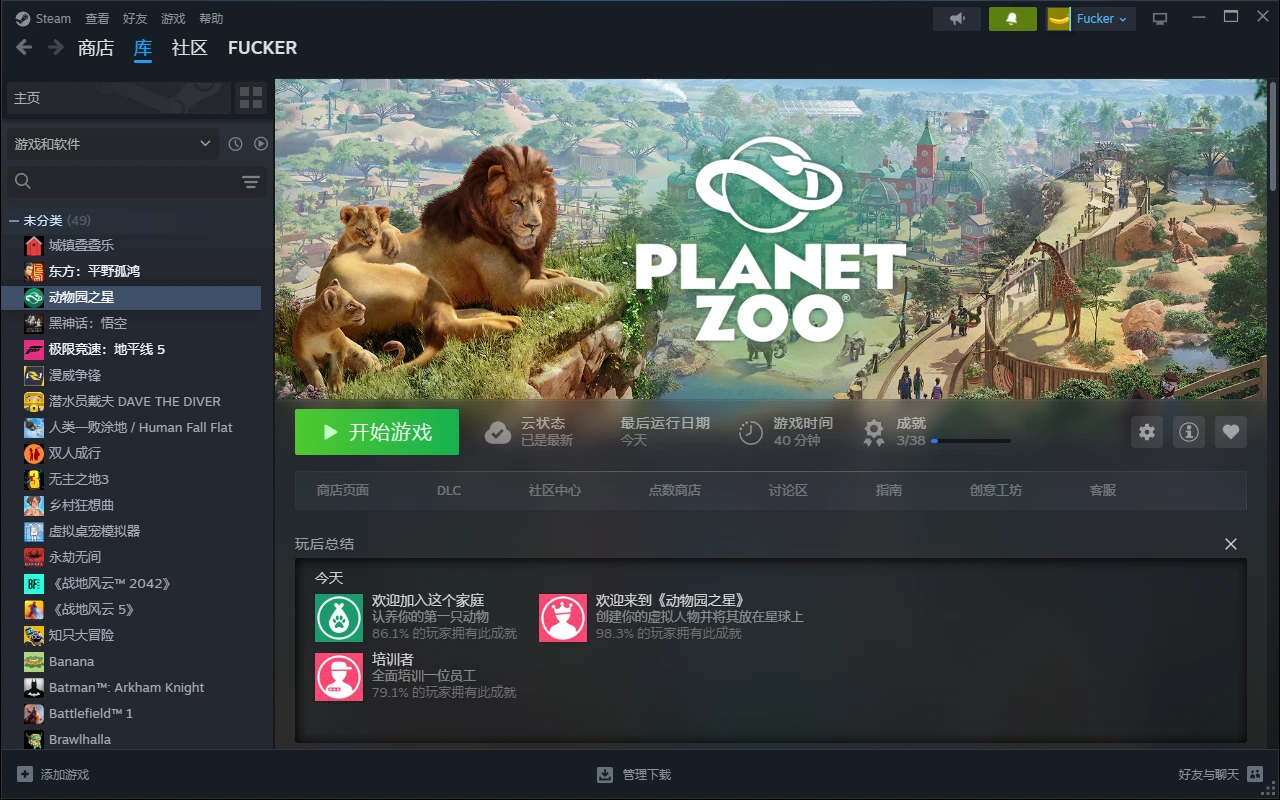Image resolution: width=1280 pixels, height=800 pixels.
Task: Open the 商店页面 tab
Action: point(343,490)
